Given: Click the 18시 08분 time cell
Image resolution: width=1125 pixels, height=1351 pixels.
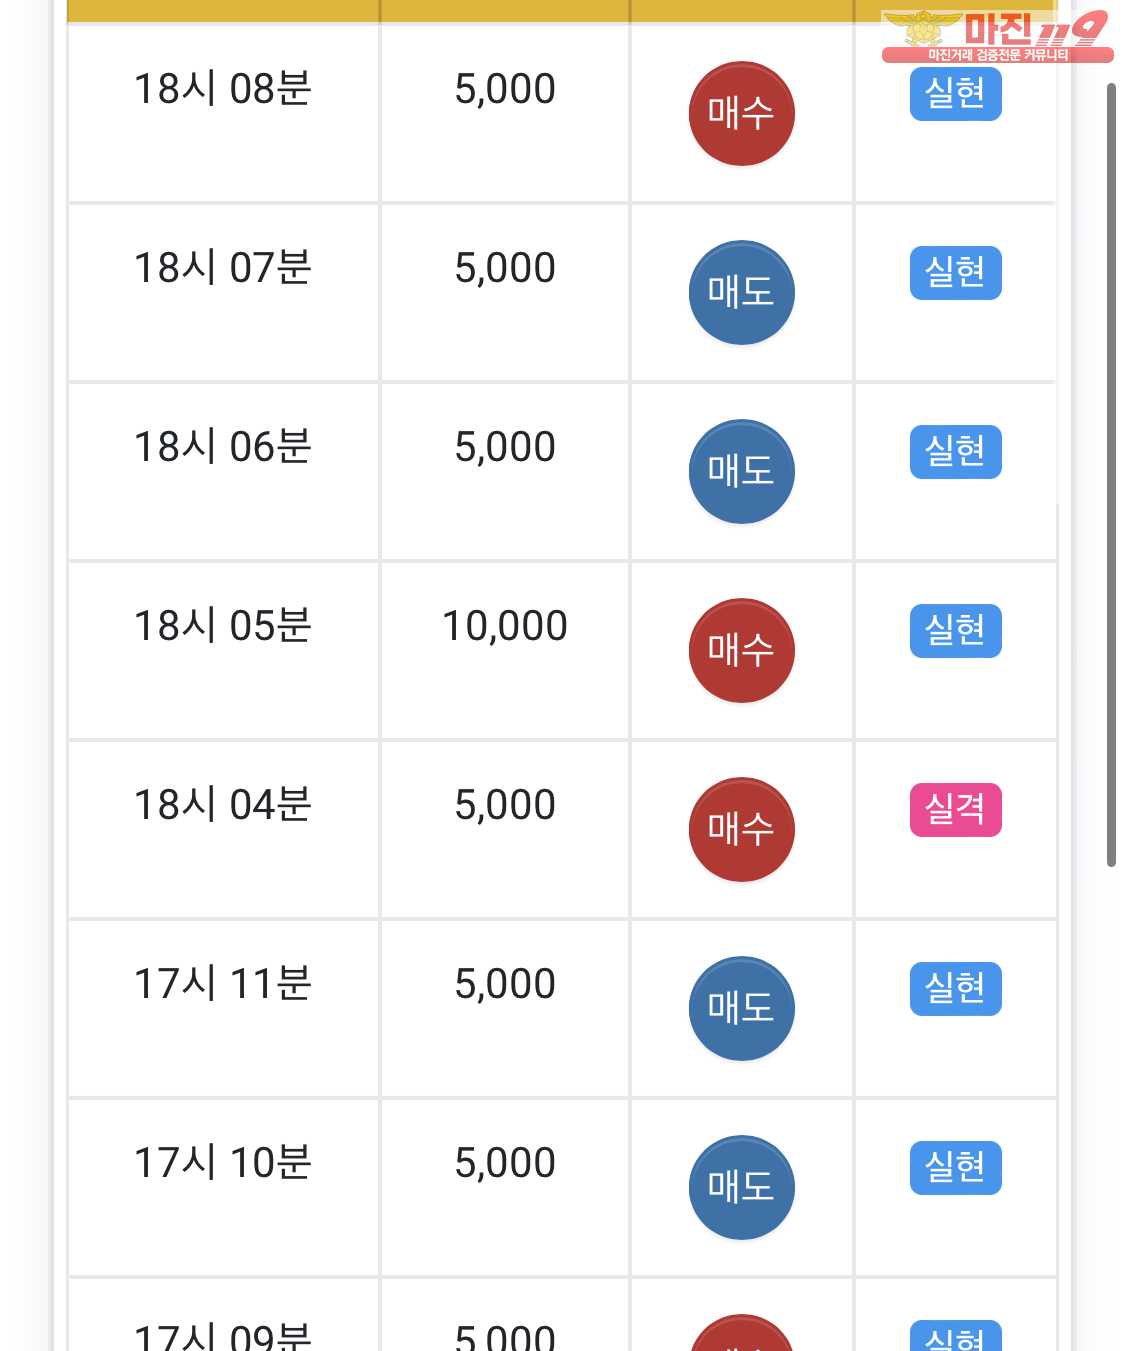Looking at the screenshot, I should 223,113.
